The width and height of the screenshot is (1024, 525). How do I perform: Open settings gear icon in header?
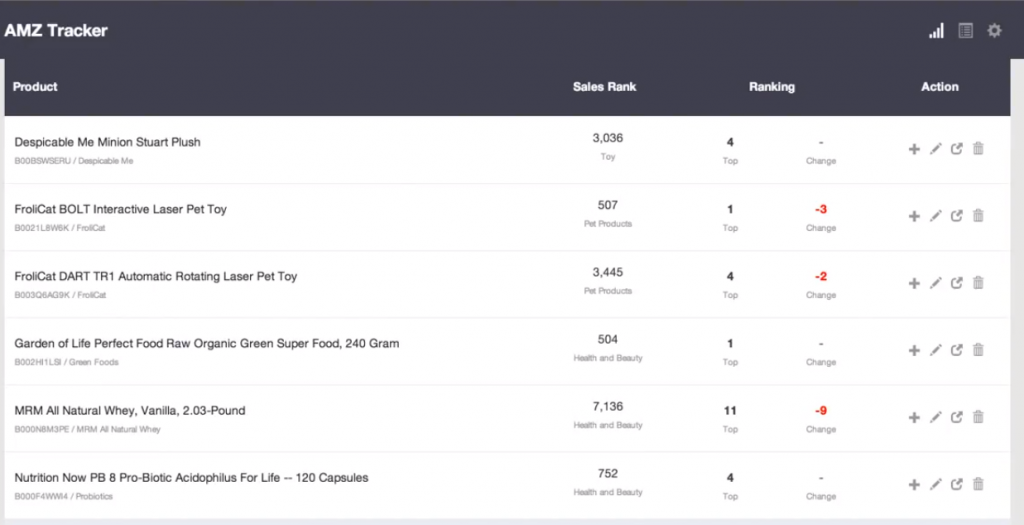point(994,31)
